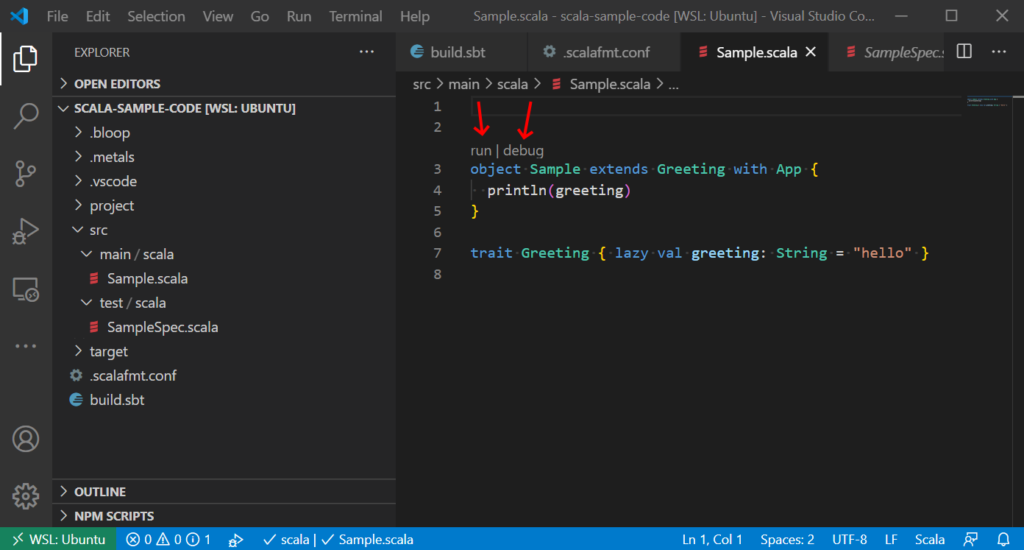Open the Manage gear settings icon

coord(26,495)
